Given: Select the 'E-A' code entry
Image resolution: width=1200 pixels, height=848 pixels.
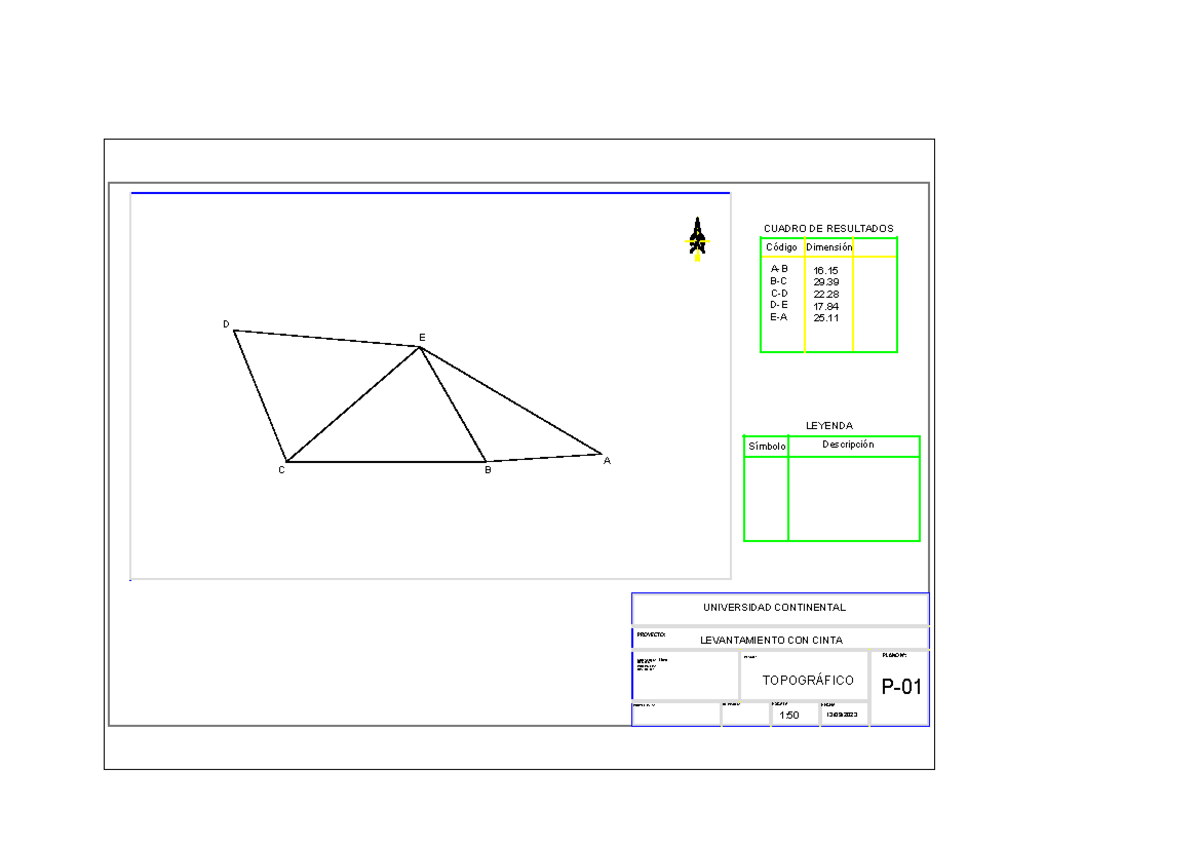Looking at the screenshot, I should click(779, 317).
